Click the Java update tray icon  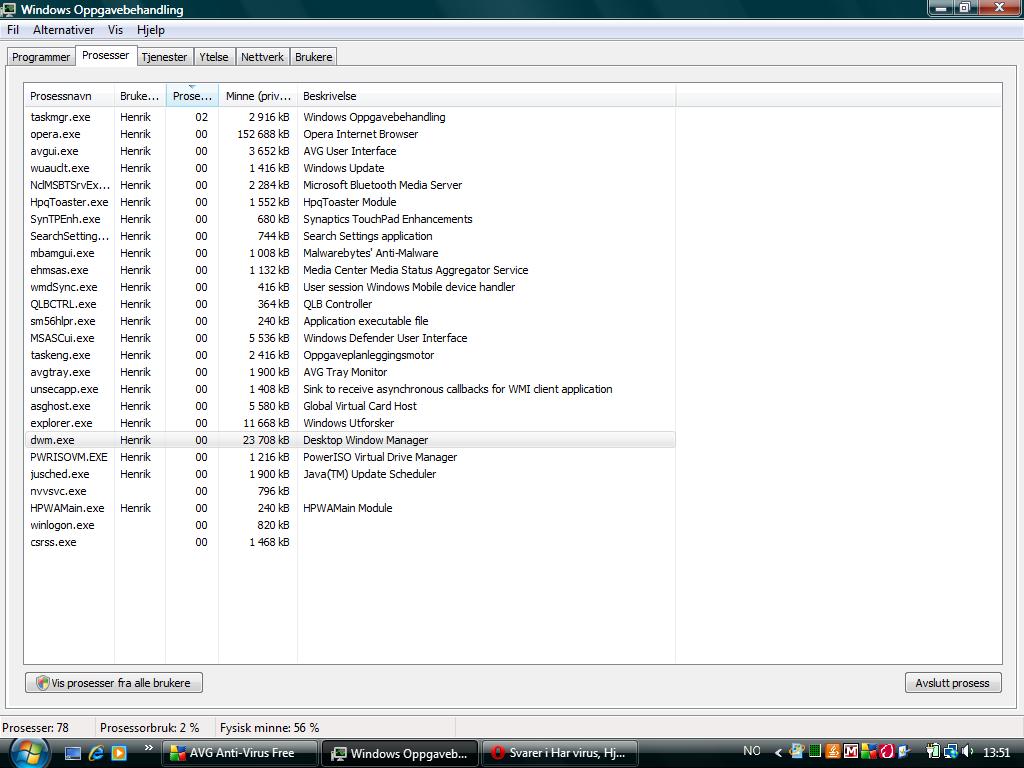pos(833,750)
